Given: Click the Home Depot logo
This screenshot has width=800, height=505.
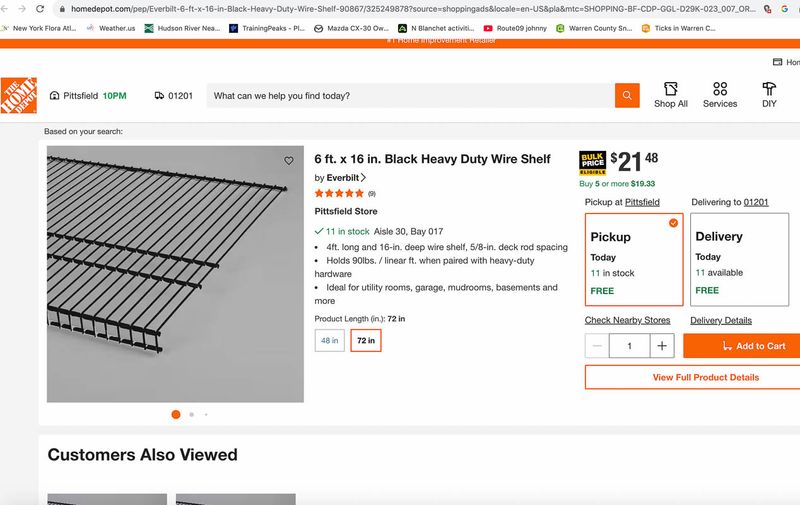Looking at the screenshot, I should 18,95.
